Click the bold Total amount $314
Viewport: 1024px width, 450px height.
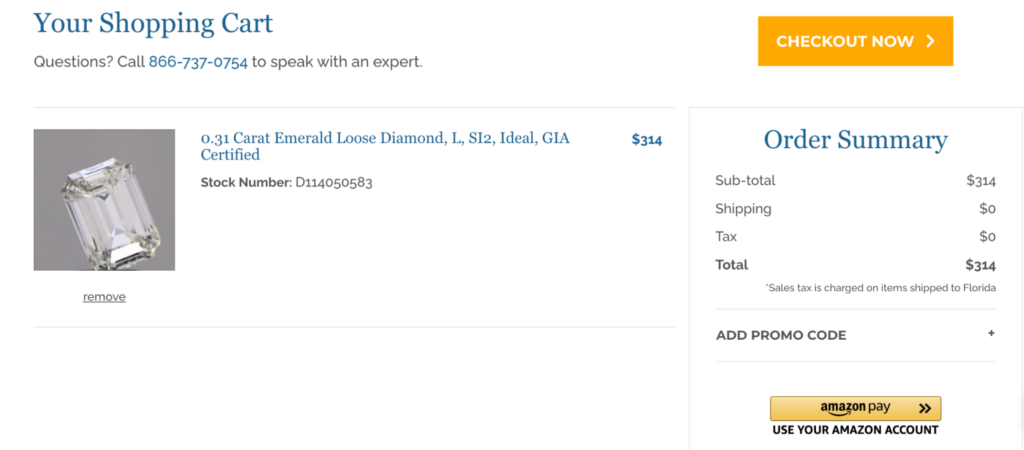(981, 265)
